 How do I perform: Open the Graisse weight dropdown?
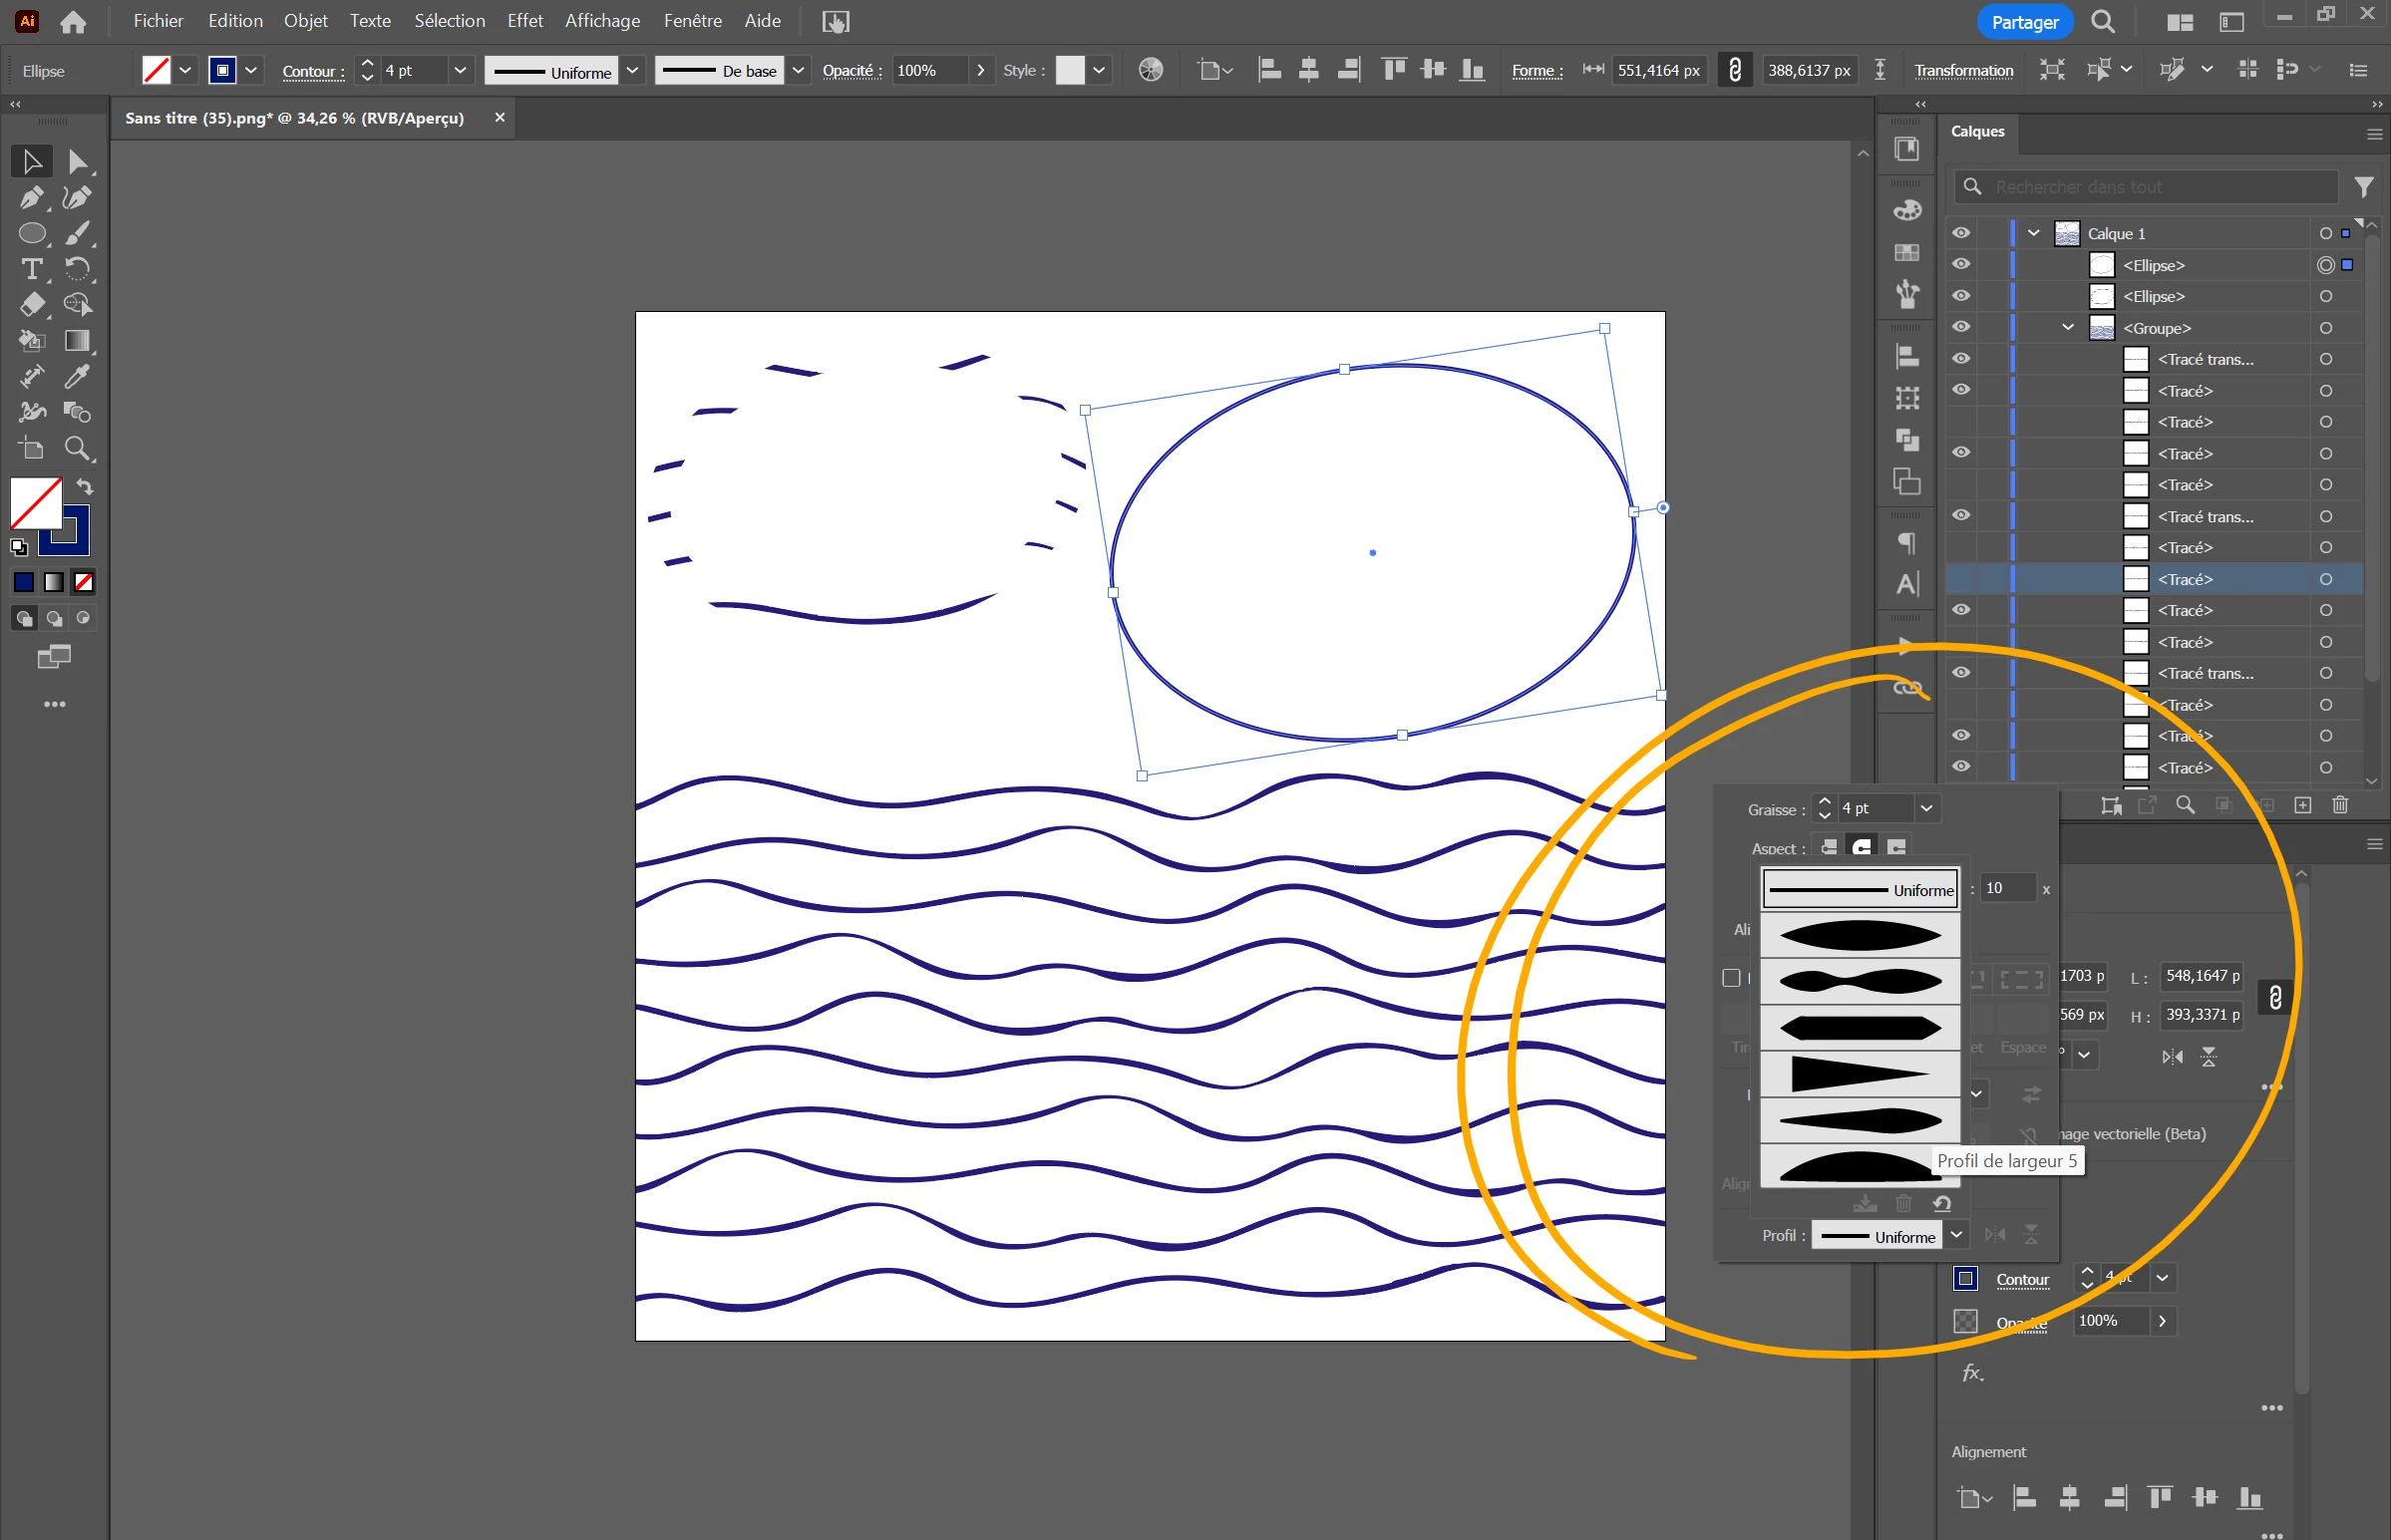click(1926, 808)
